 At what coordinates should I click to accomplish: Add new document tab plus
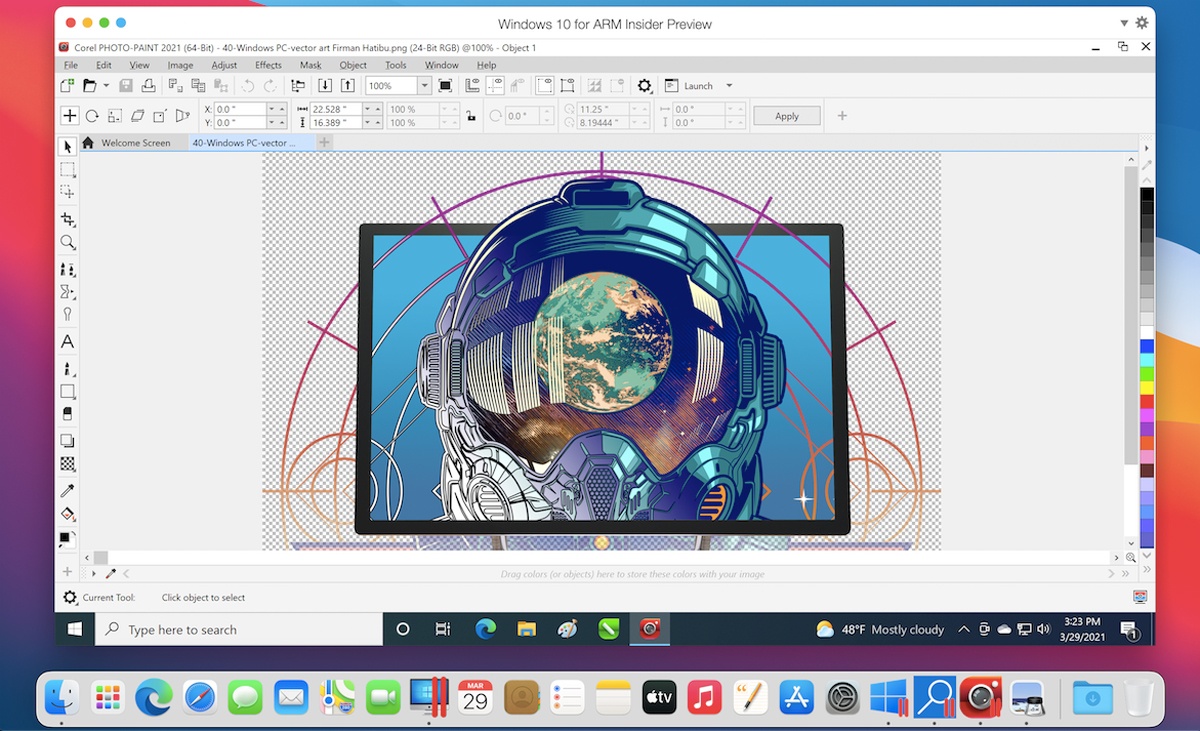pyautogui.click(x=324, y=143)
